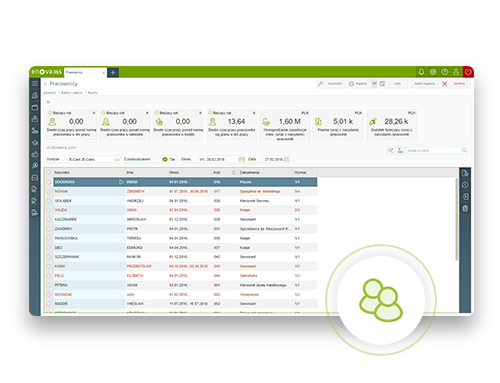
Task: Open a new tab with plus button
Action: click(113, 72)
